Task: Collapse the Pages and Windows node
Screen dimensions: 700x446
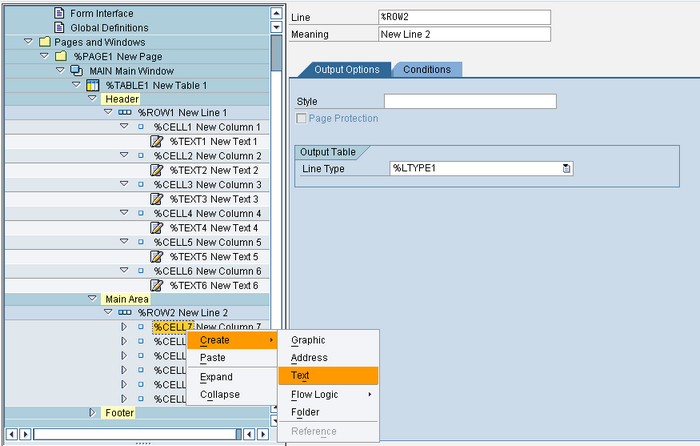Action: tap(28, 42)
